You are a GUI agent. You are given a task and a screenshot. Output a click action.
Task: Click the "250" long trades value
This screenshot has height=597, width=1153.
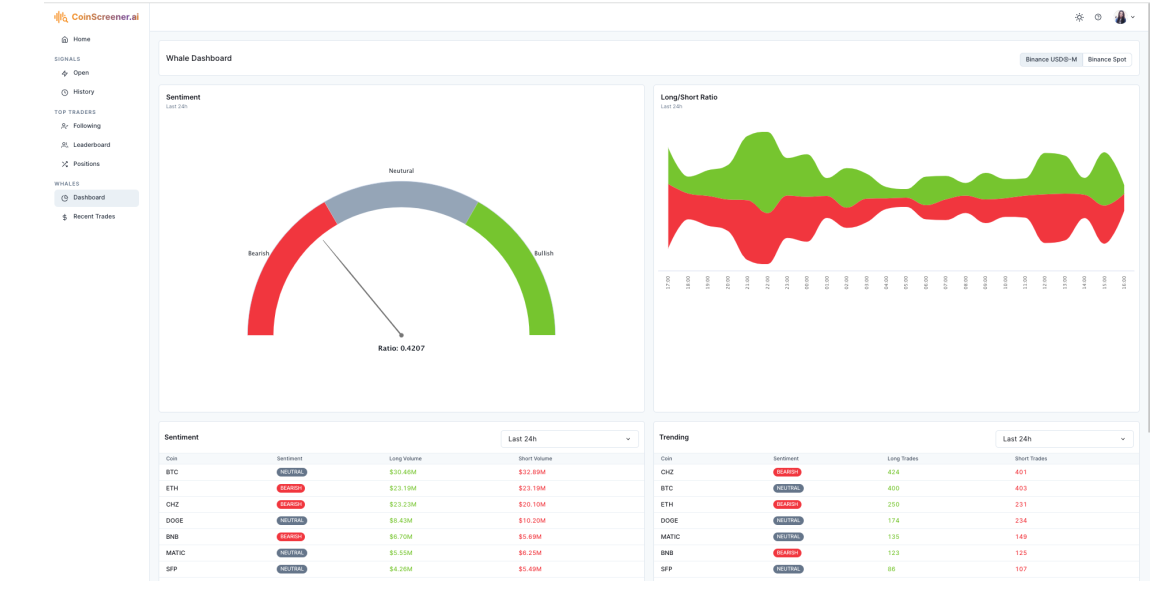coord(893,504)
